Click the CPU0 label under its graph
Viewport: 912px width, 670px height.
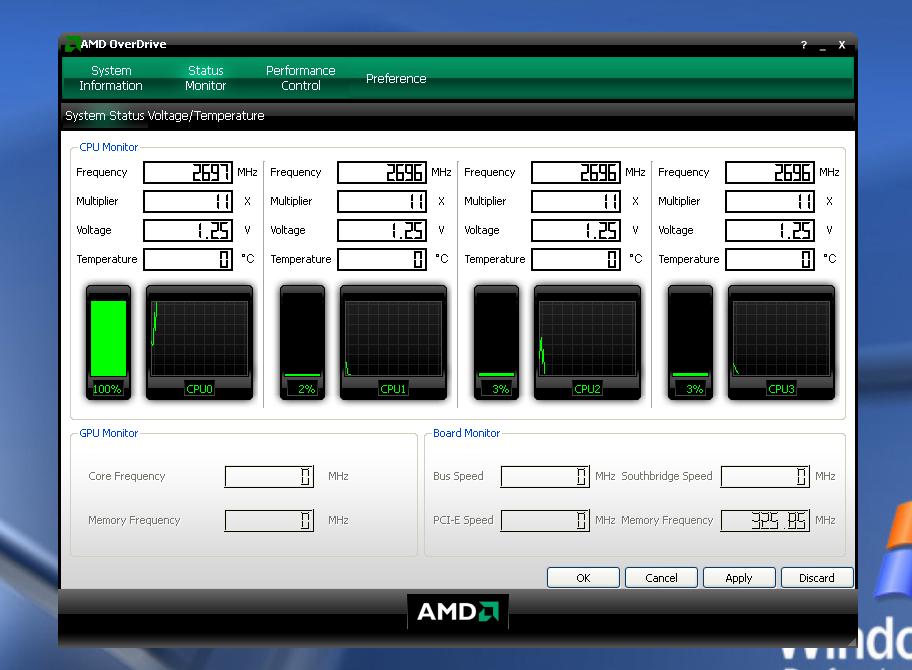pos(200,389)
